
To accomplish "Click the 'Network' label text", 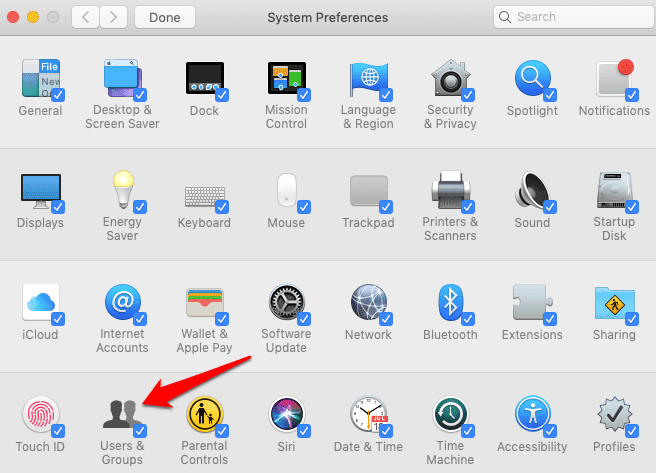I will point(368,335).
